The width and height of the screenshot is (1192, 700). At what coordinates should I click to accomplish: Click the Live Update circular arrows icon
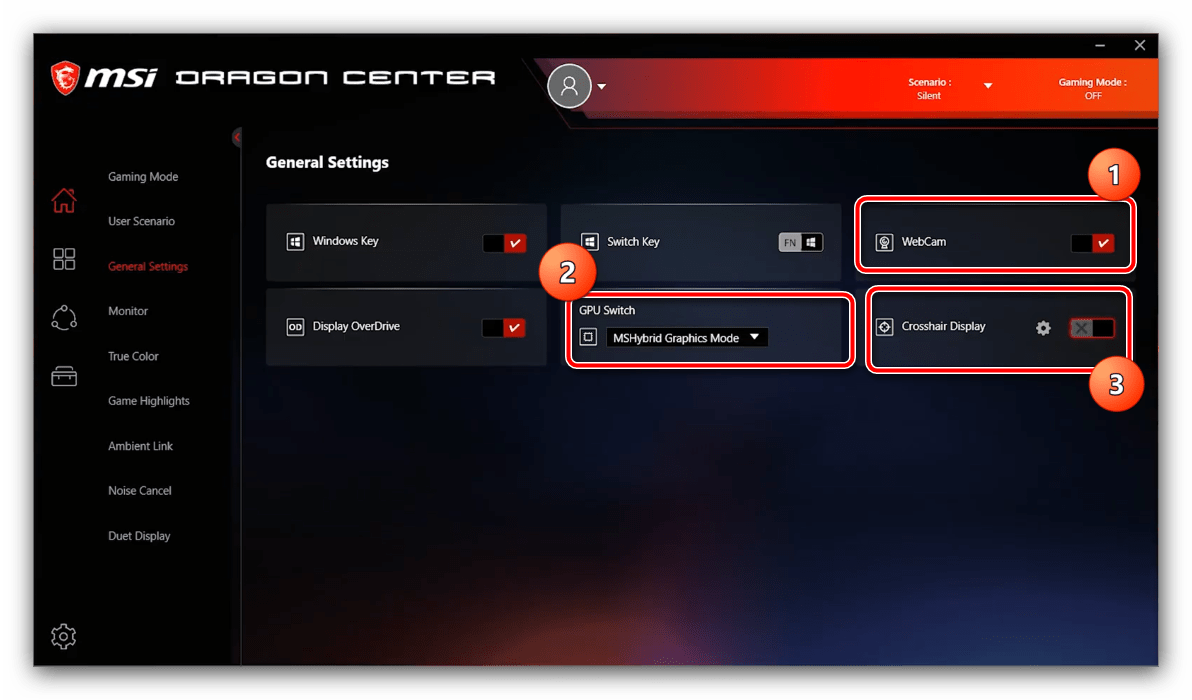(64, 317)
